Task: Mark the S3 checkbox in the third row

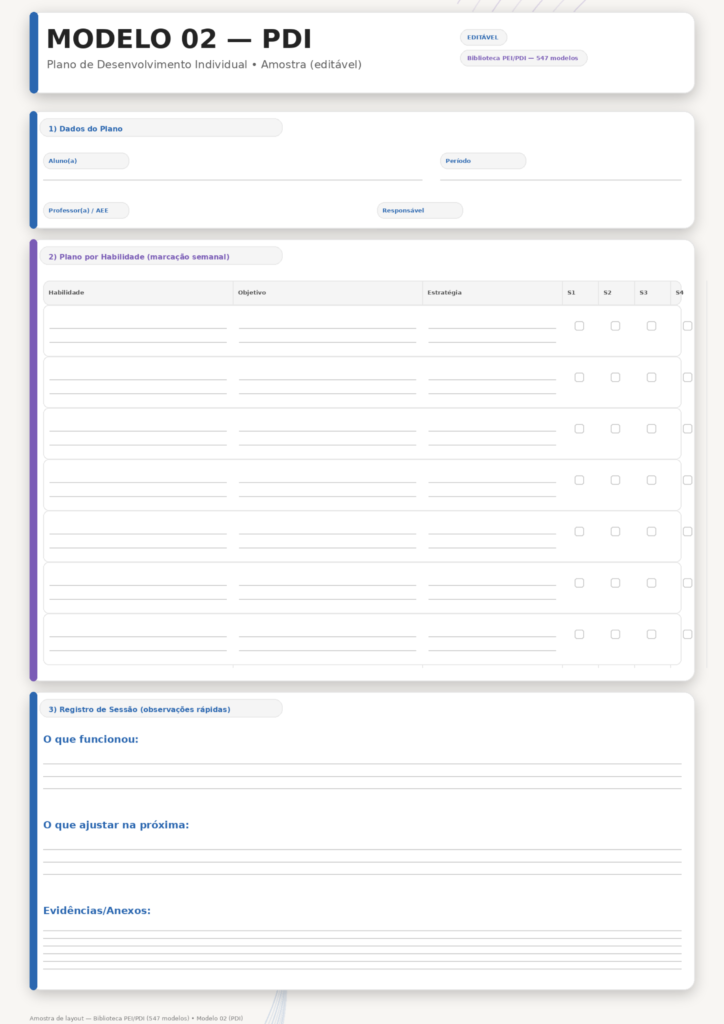Action: click(x=651, y=429)
